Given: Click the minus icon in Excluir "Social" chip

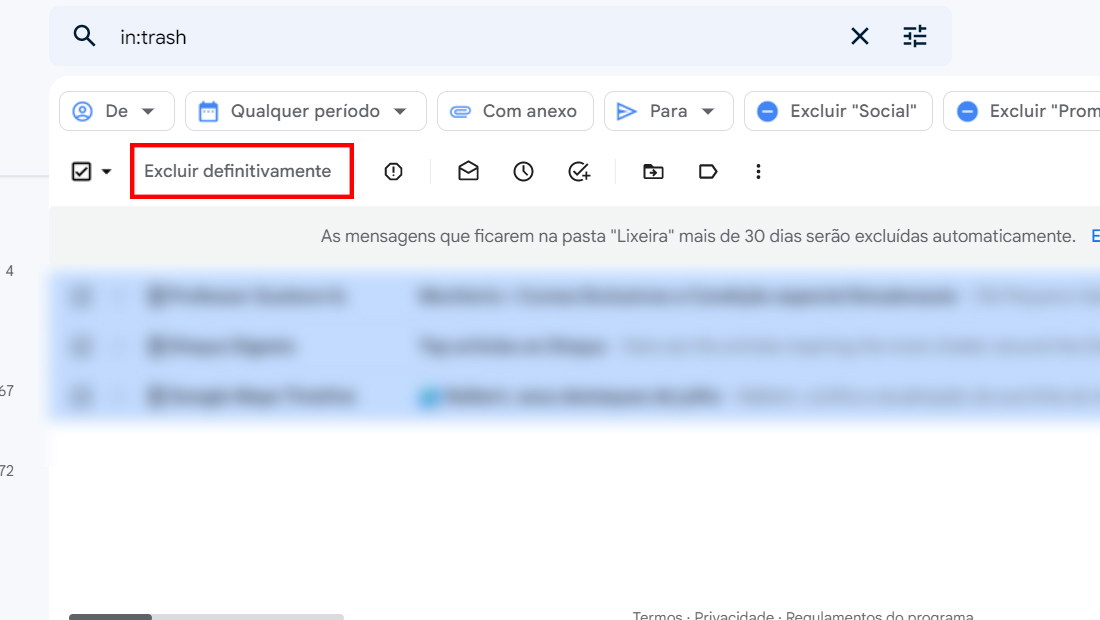Looking at the screenshot, I should (767, 112).
